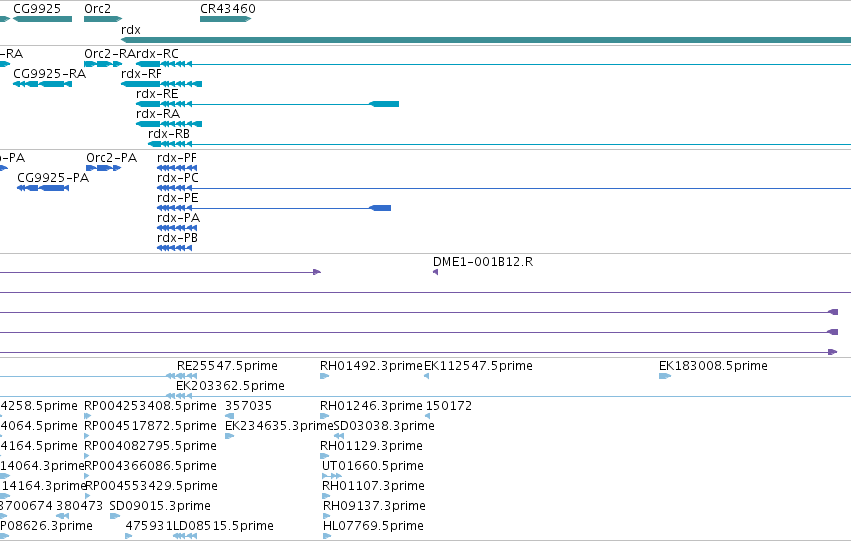
Task: Select the rdx-PE protein label
Action: (177, 198)
